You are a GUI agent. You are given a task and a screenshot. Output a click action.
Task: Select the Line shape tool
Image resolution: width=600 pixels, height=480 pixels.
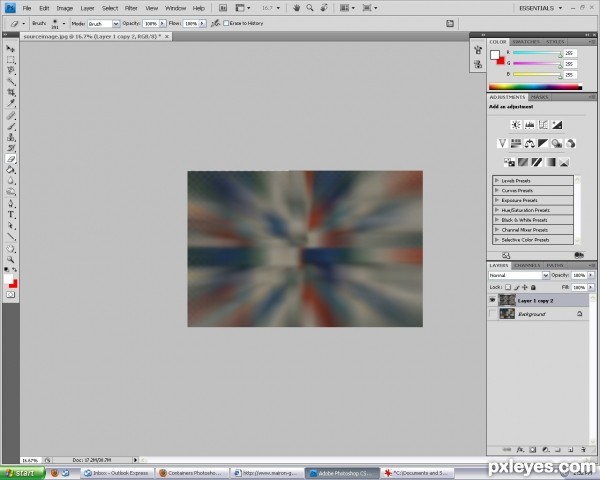point(11,237)
